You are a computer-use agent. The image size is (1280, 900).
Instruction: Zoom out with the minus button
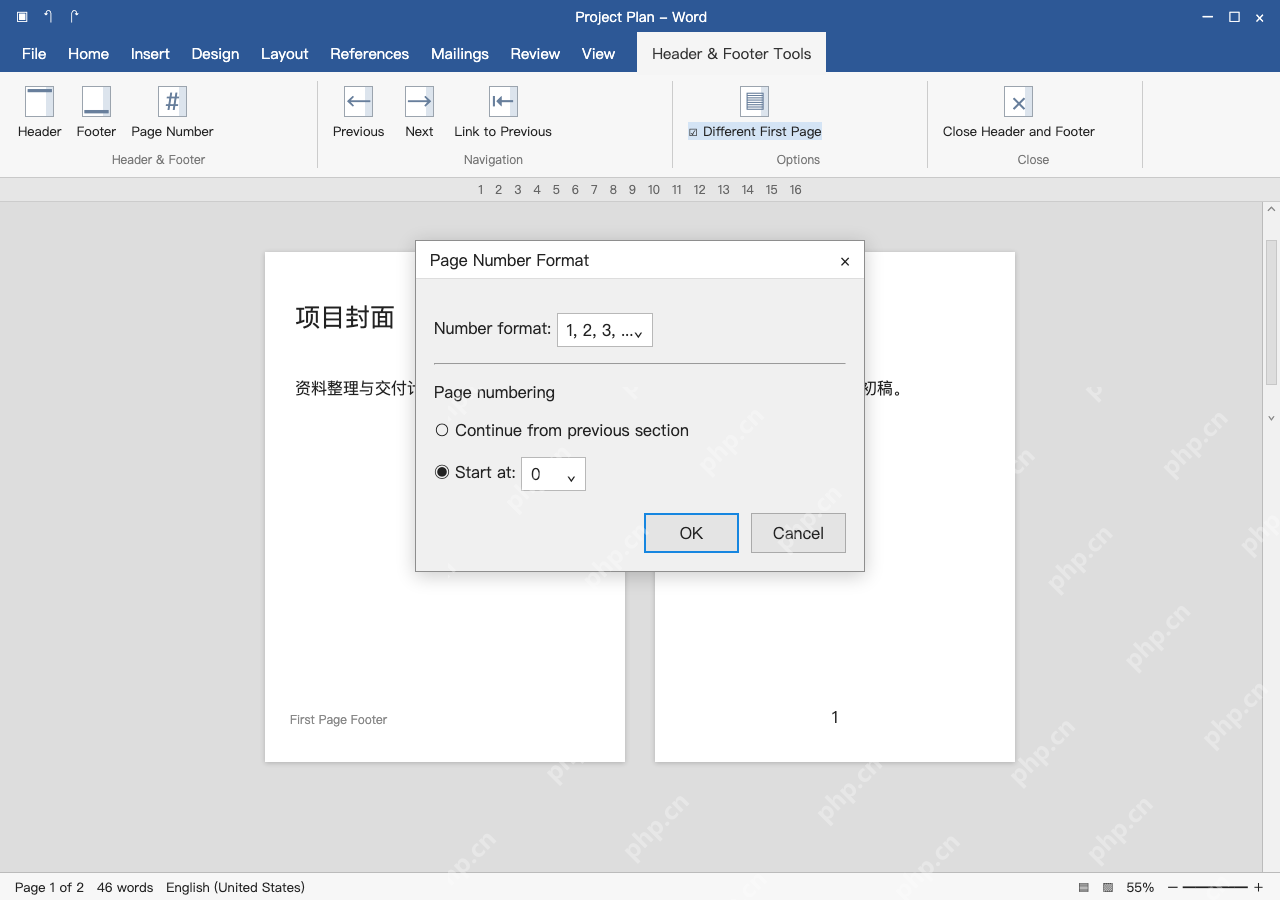click(1173, 887)
